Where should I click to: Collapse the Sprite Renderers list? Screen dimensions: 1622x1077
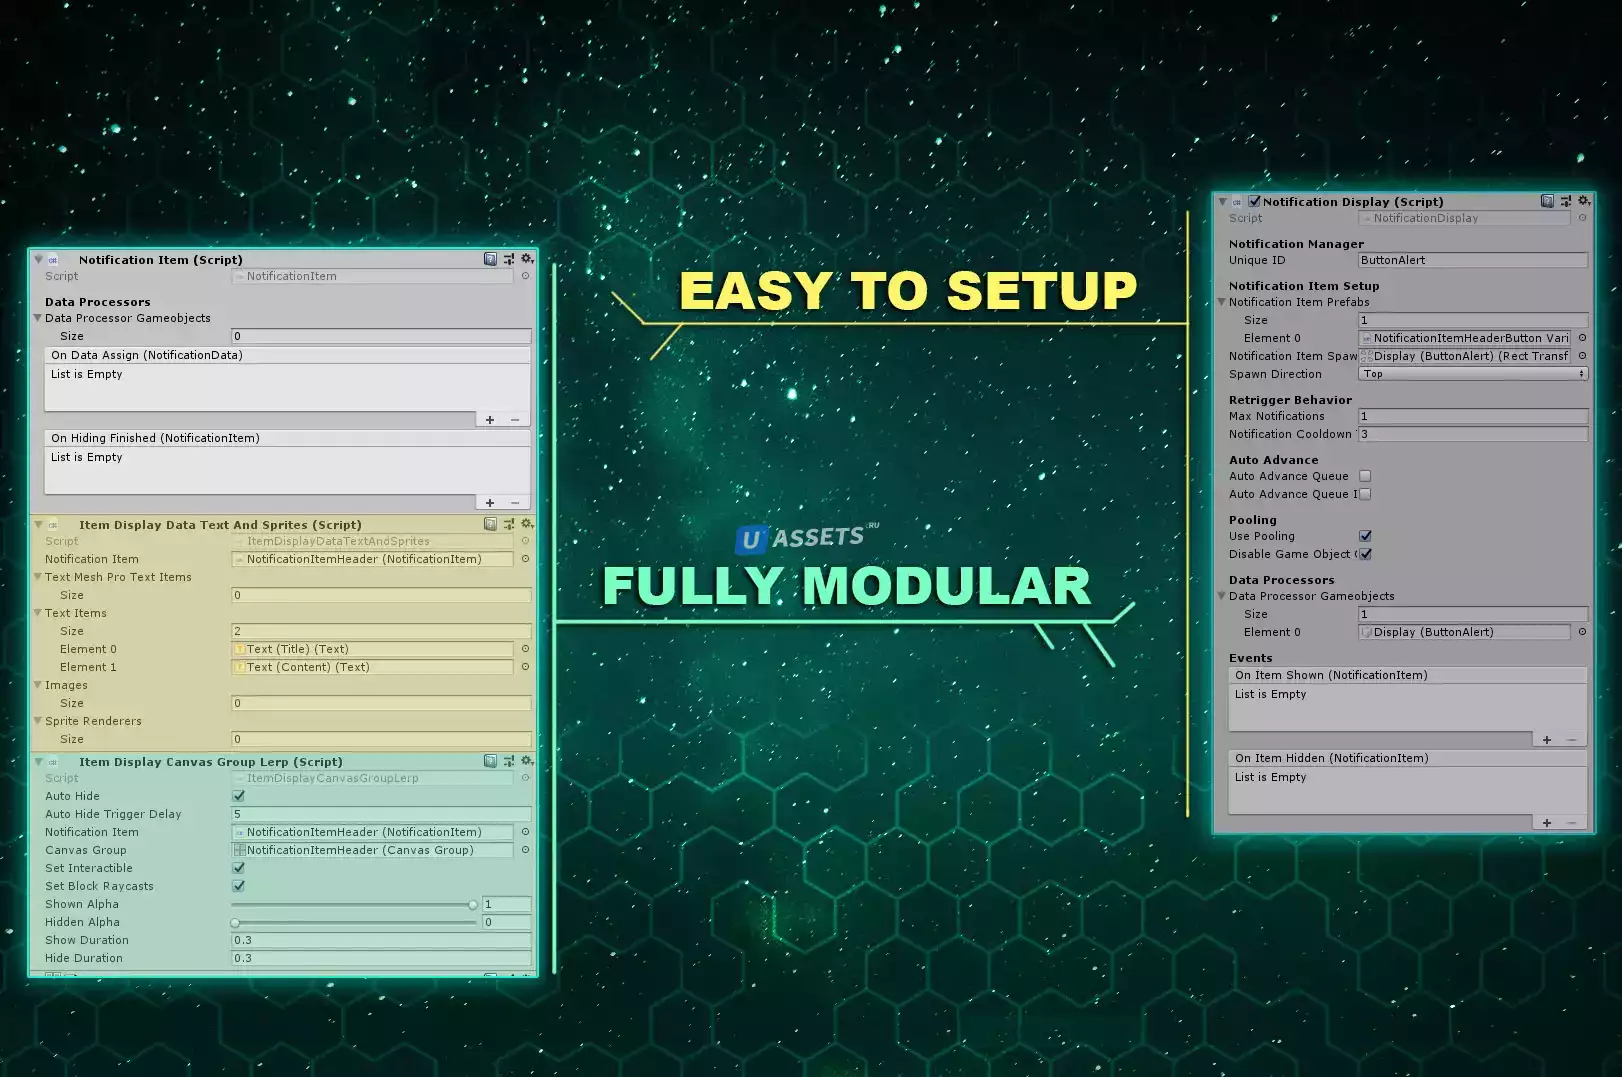[x=38, y=721]
